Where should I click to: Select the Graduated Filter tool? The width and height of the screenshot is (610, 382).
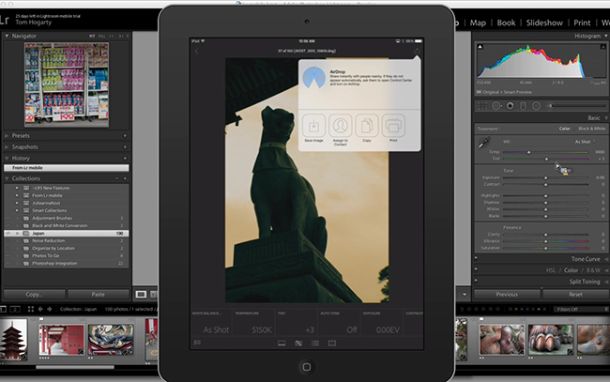pyautogui.click(x=523, y=106)
